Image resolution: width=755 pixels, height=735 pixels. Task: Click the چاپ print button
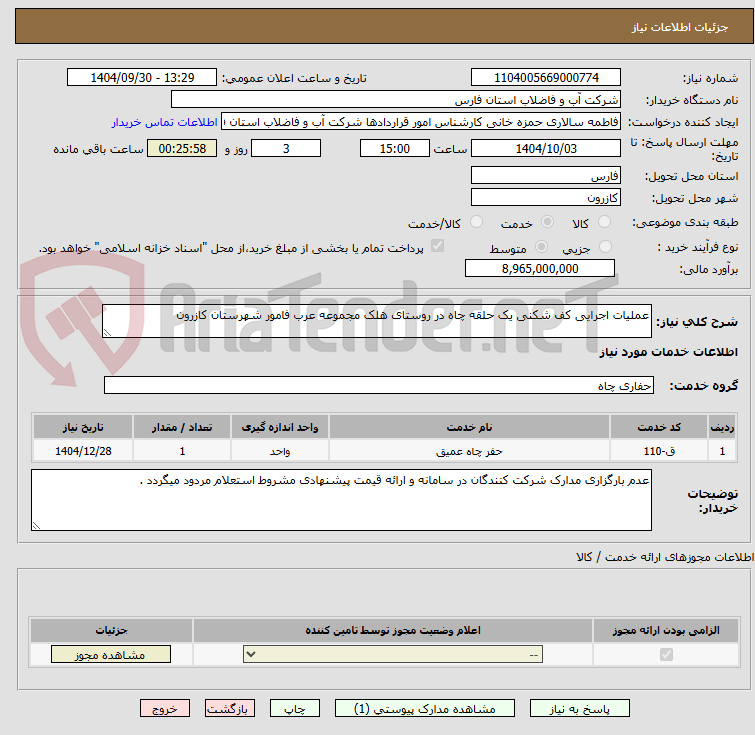point(295,709)
